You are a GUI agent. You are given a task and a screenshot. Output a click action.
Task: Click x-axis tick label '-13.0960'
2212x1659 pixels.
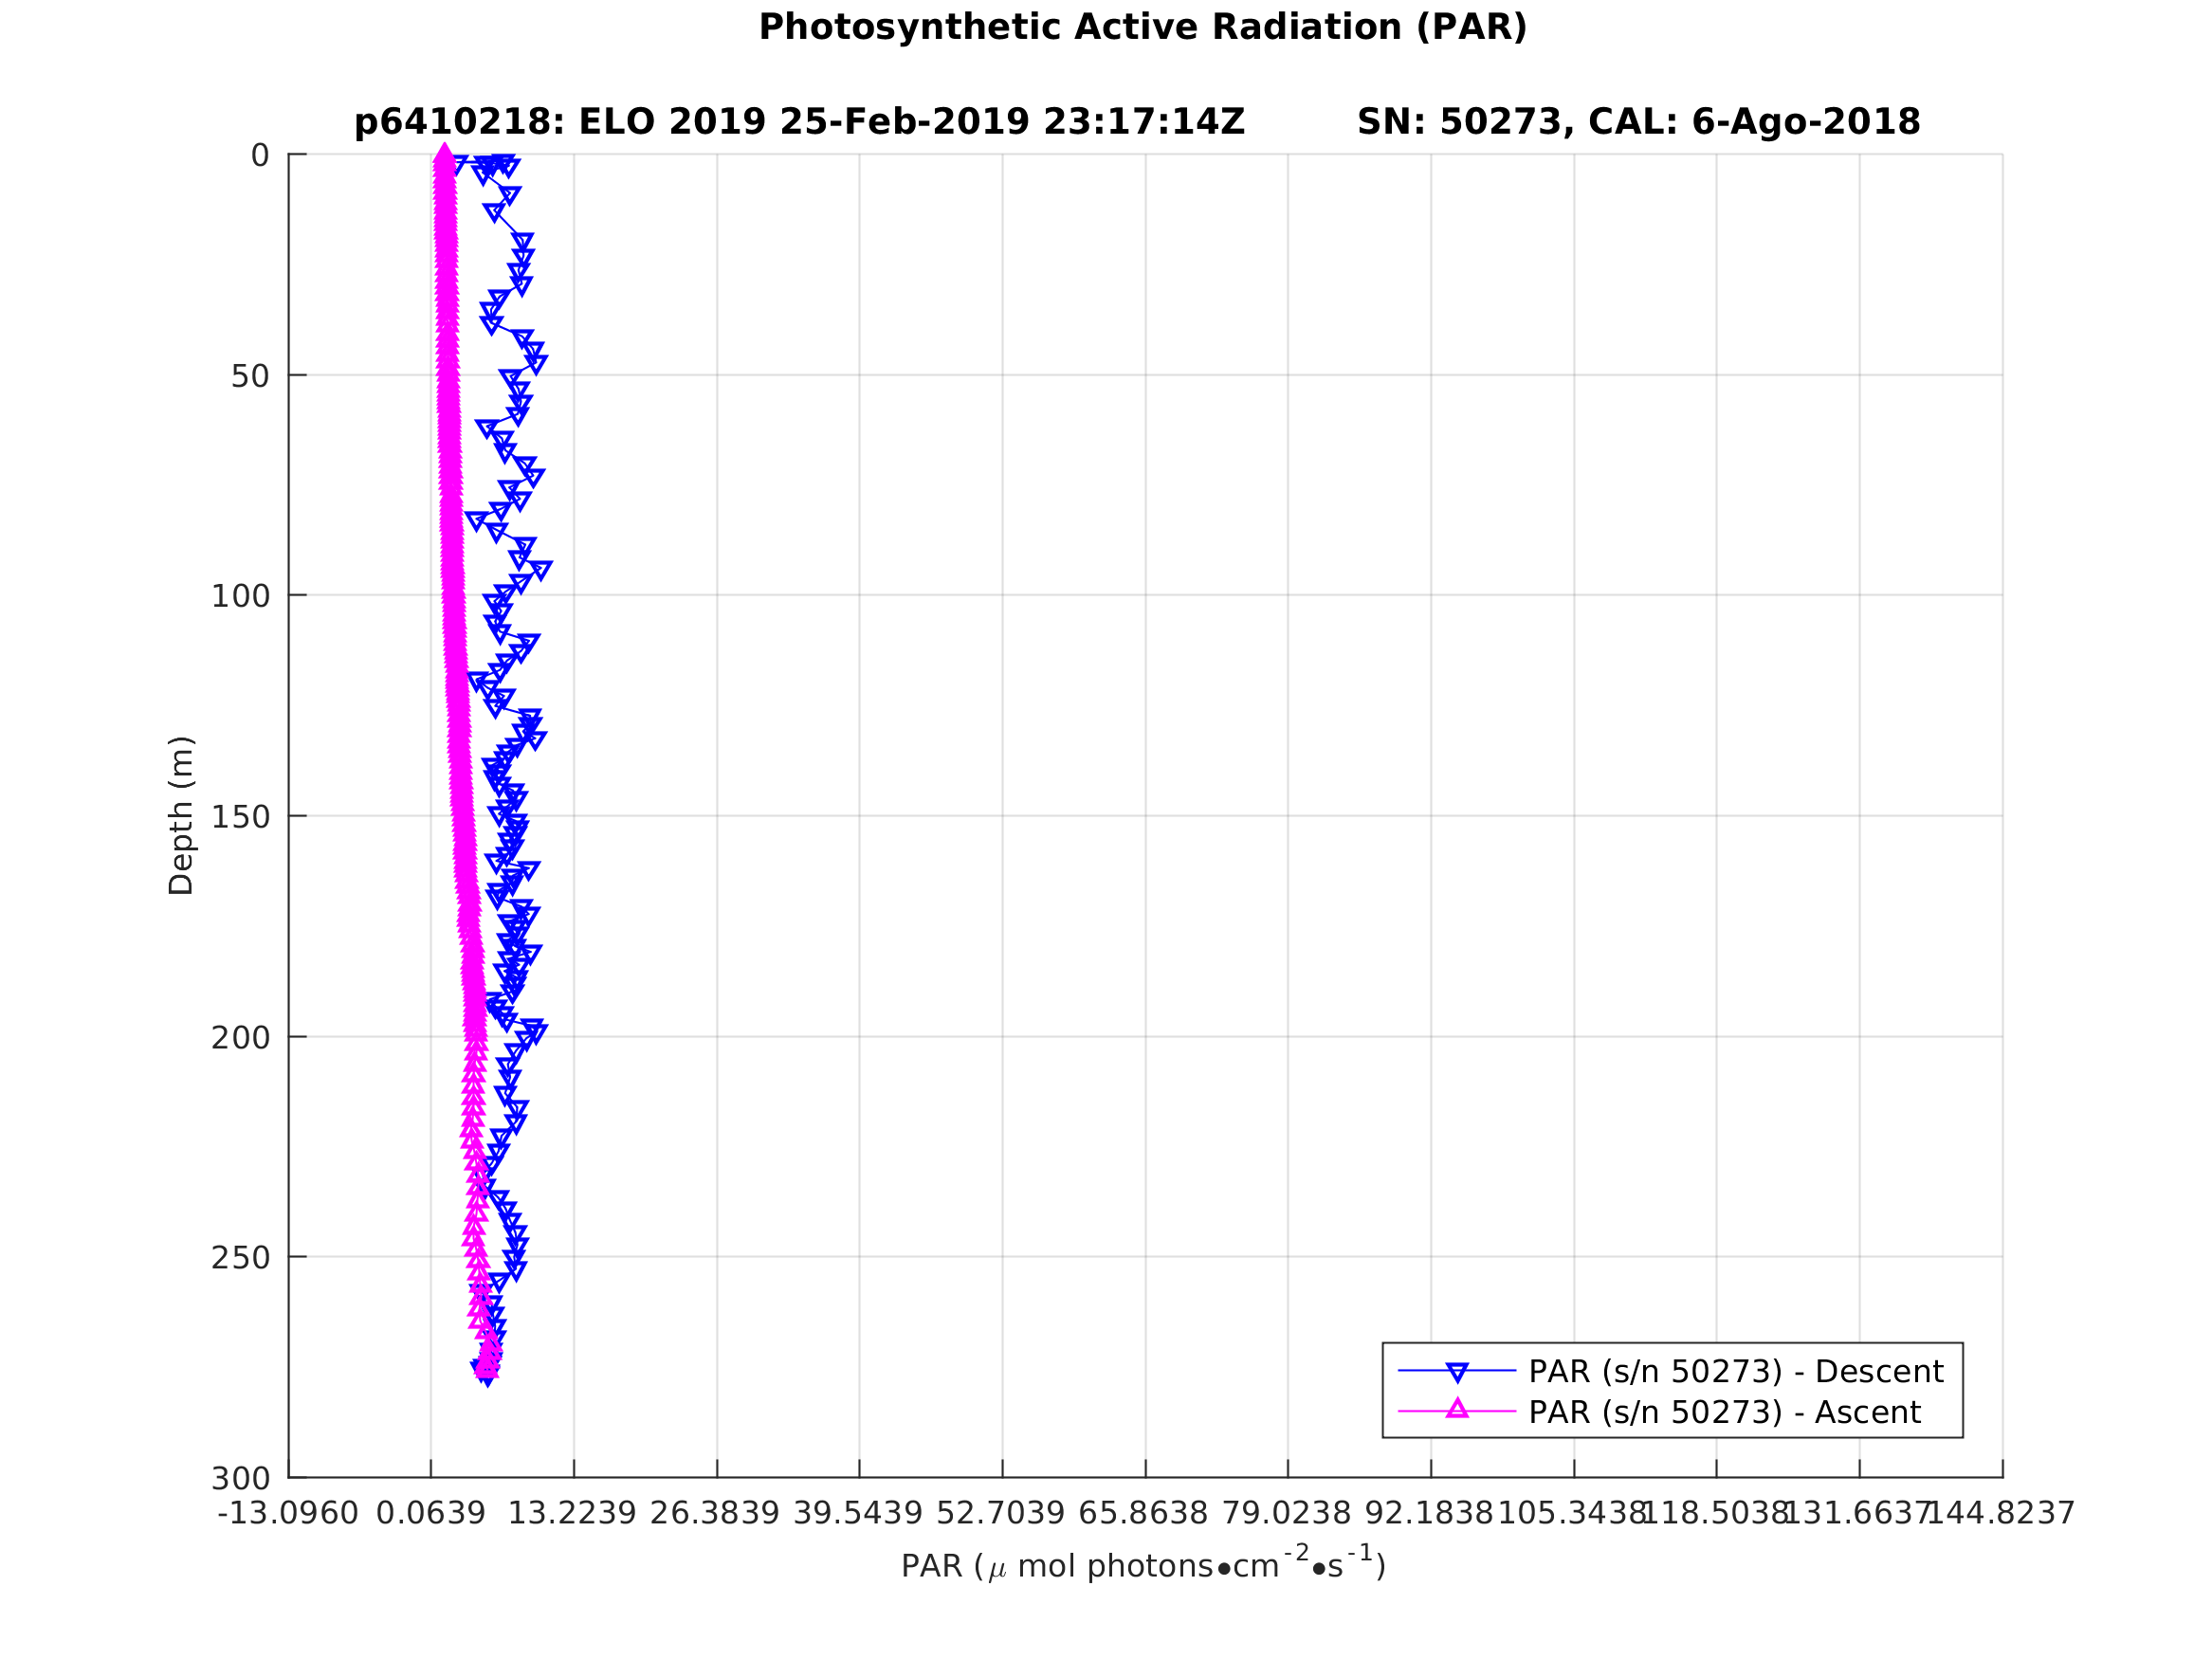[x=288, y=1514]
